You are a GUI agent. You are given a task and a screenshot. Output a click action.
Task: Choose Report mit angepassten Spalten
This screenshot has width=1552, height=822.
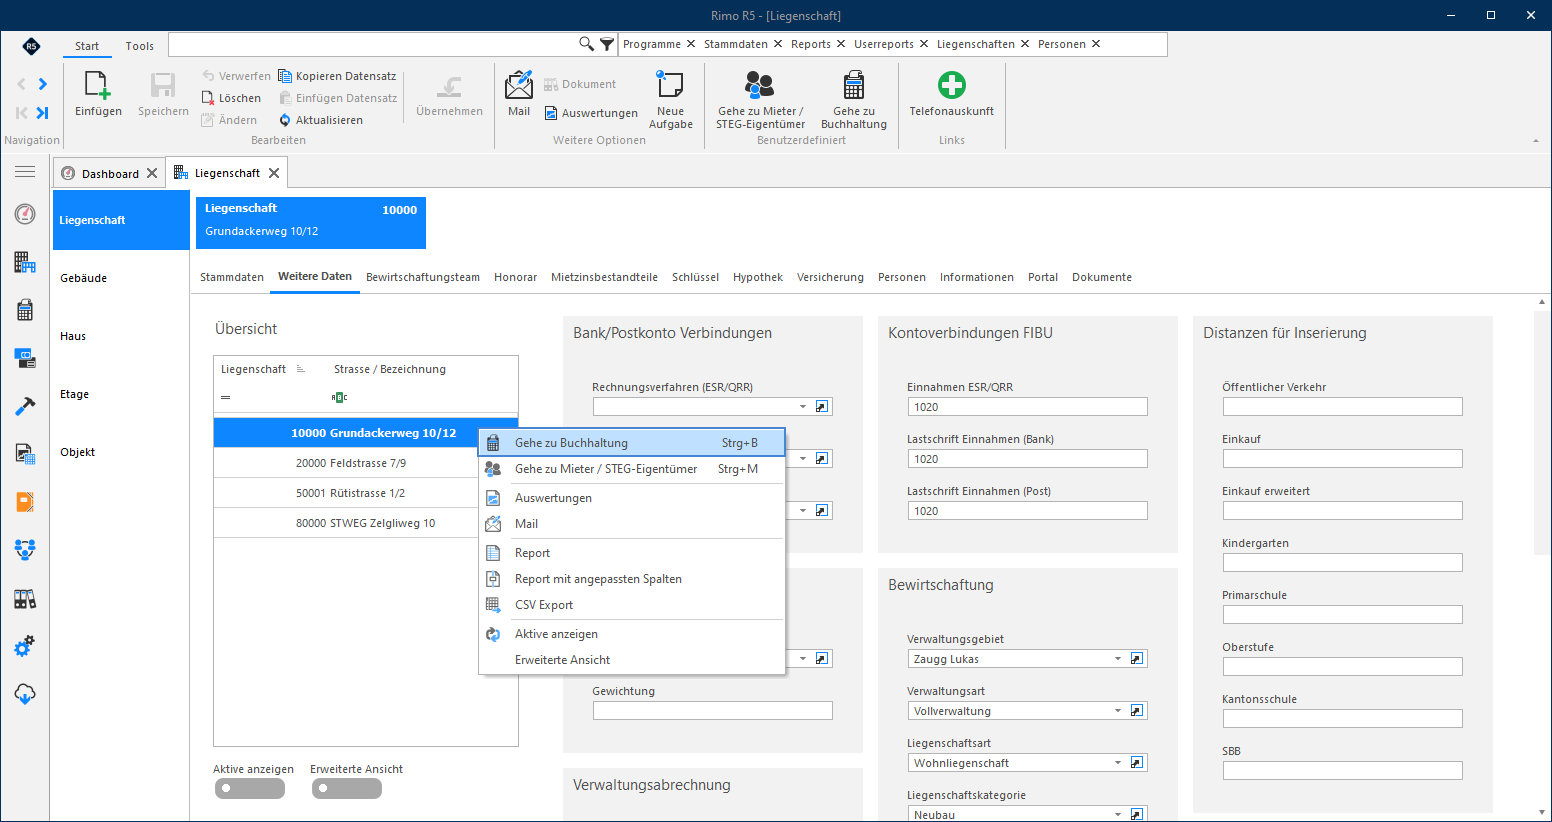coord(632,579)
